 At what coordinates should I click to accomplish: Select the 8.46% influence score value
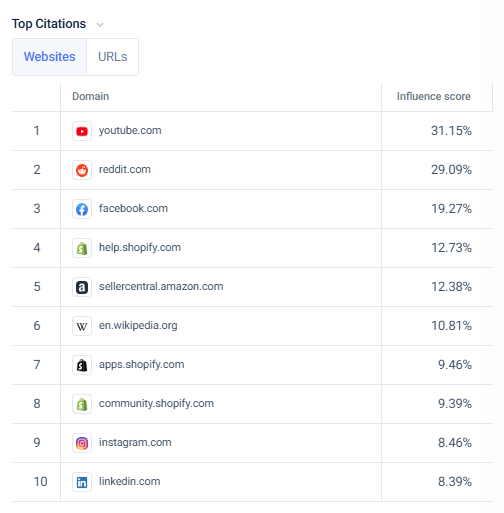[455, 443]
